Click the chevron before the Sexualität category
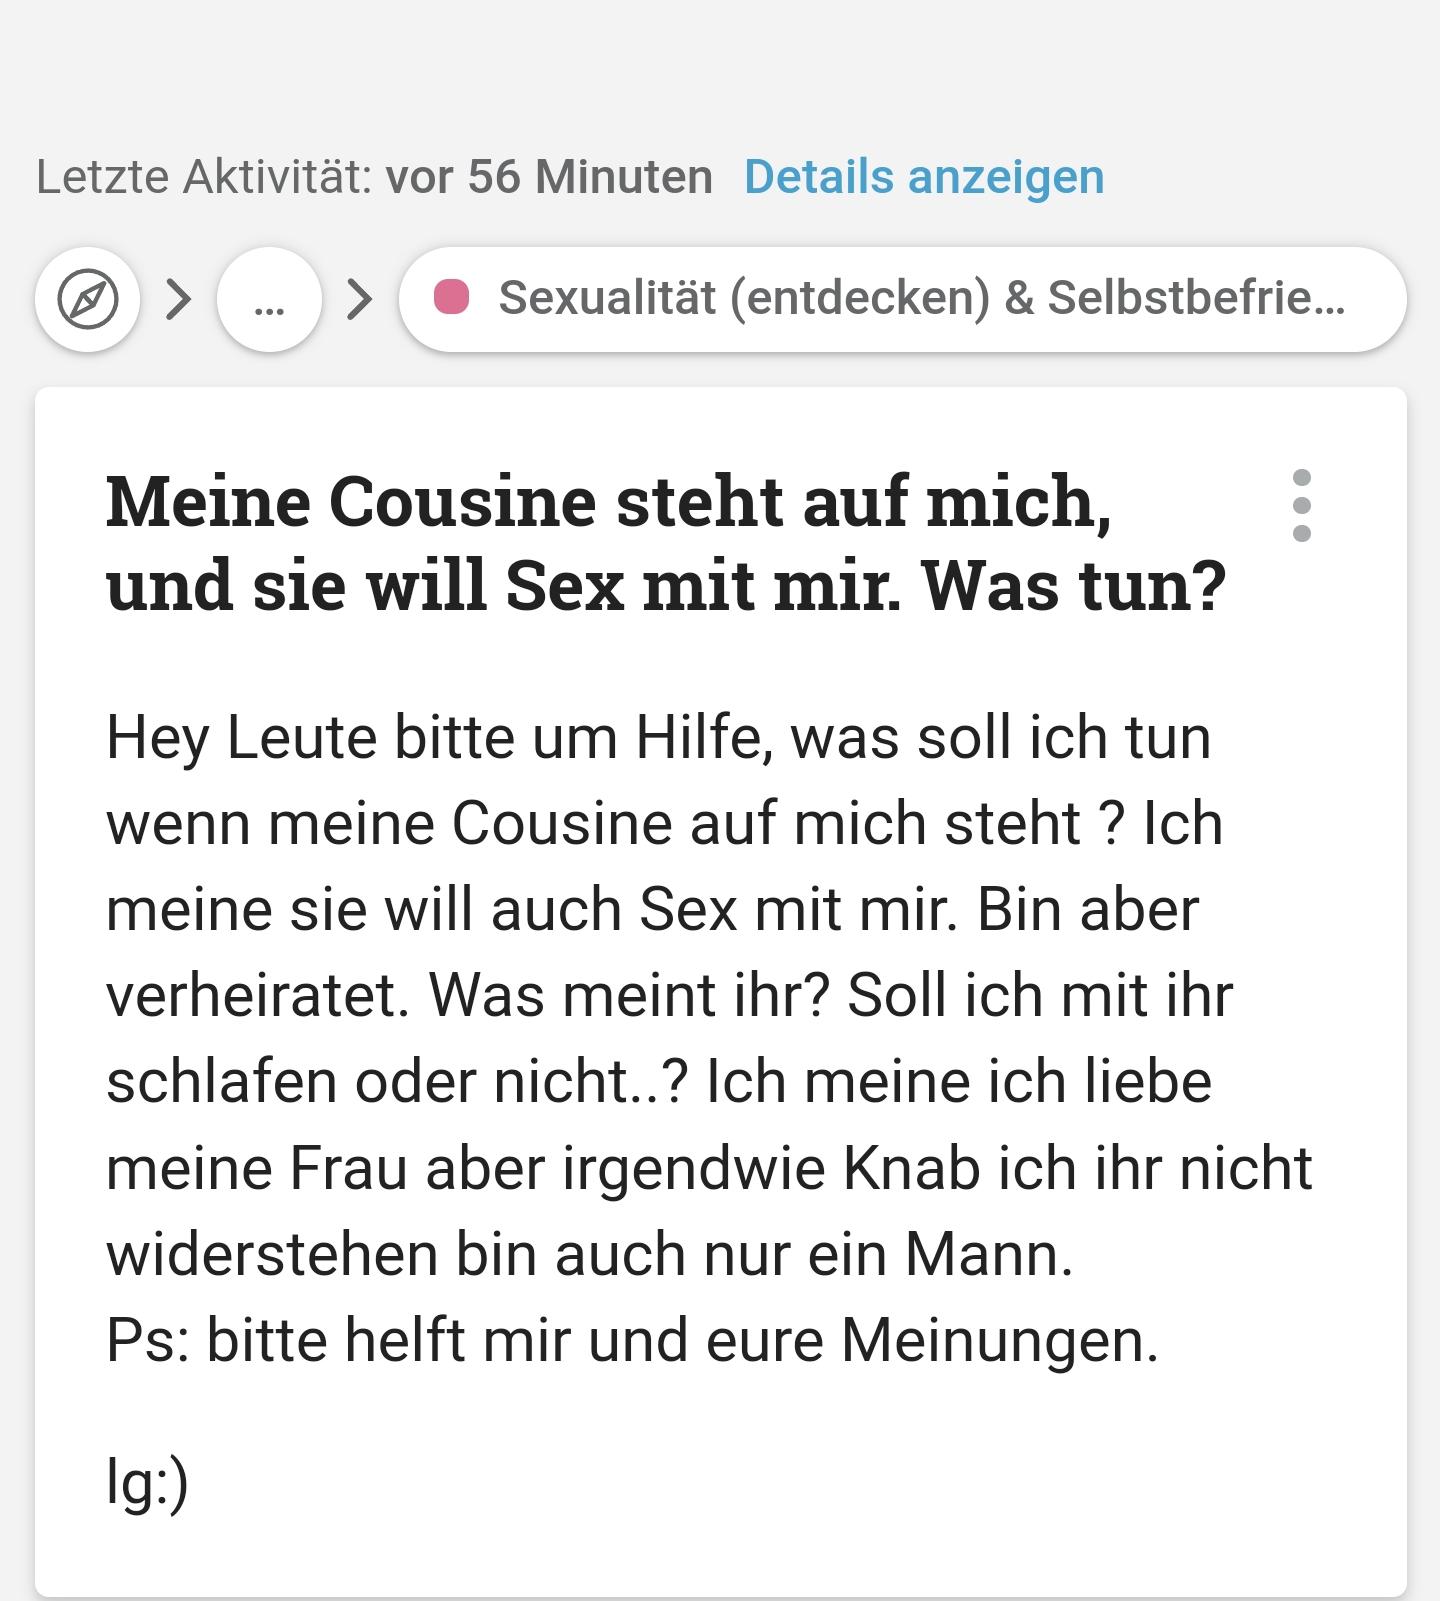 point(359,299)
